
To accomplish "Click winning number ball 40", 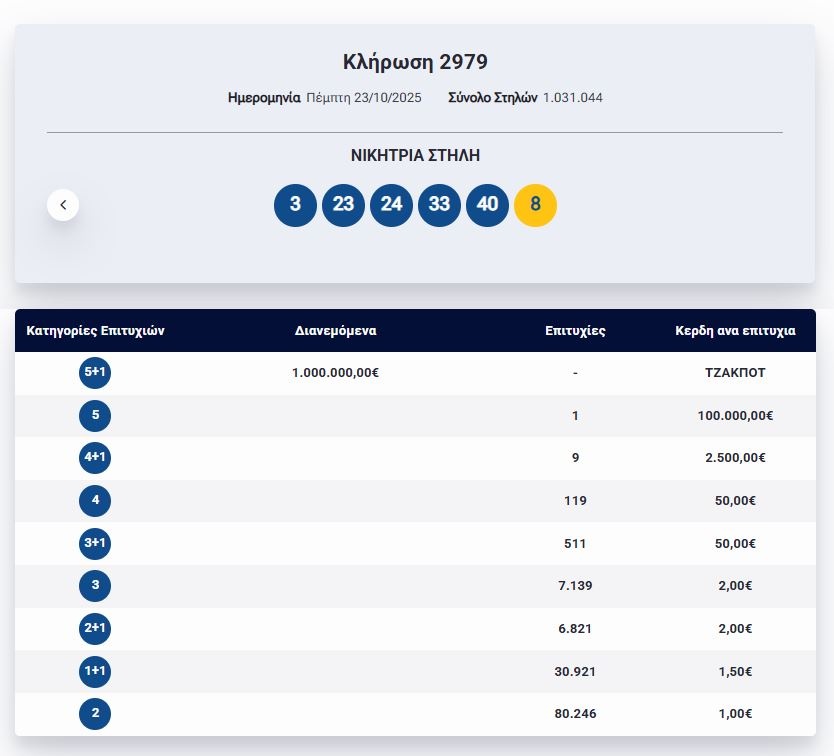I will pos(487,205).
